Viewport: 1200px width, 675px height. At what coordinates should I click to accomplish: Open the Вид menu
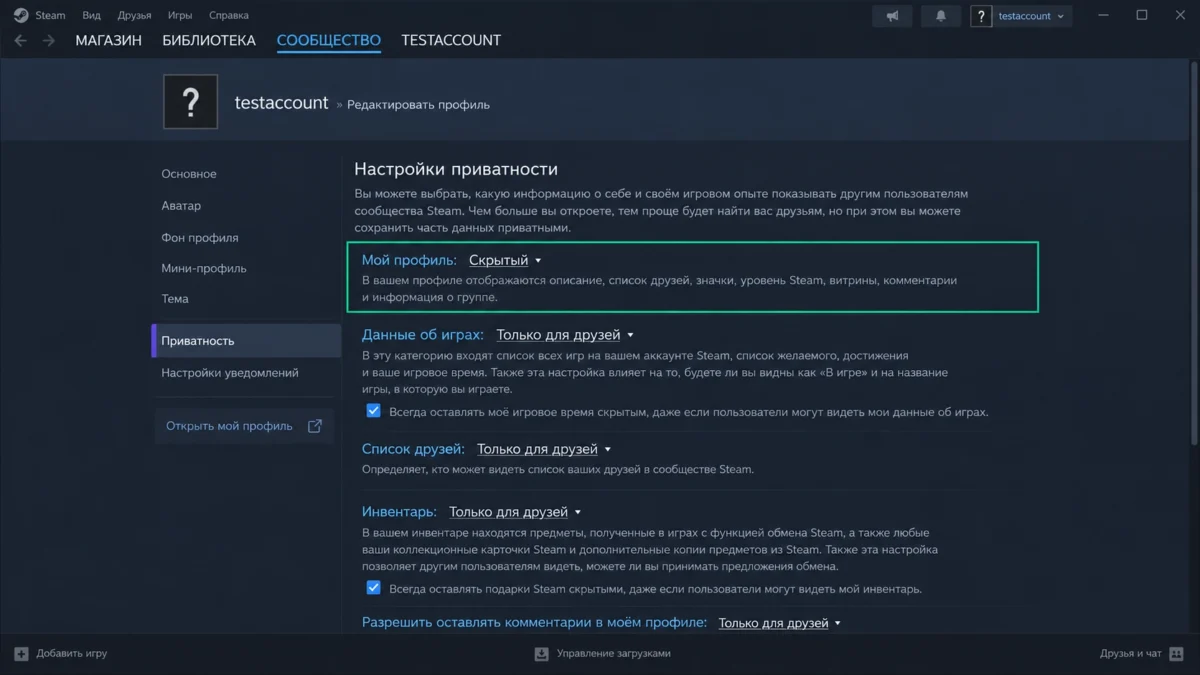click(91, 16)
